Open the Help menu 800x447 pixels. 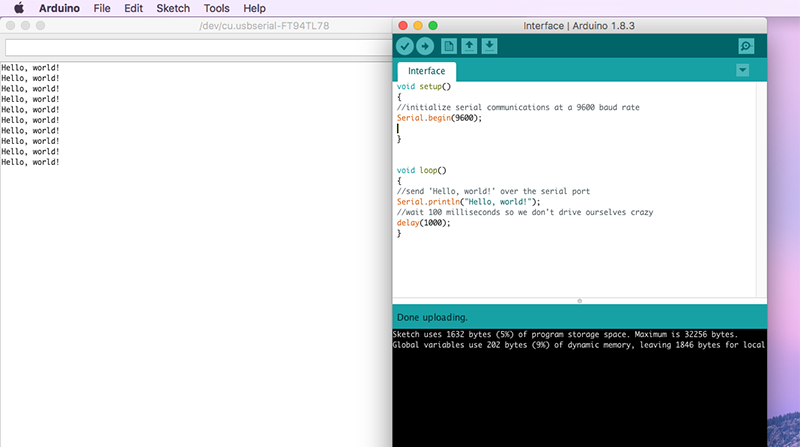254,8
